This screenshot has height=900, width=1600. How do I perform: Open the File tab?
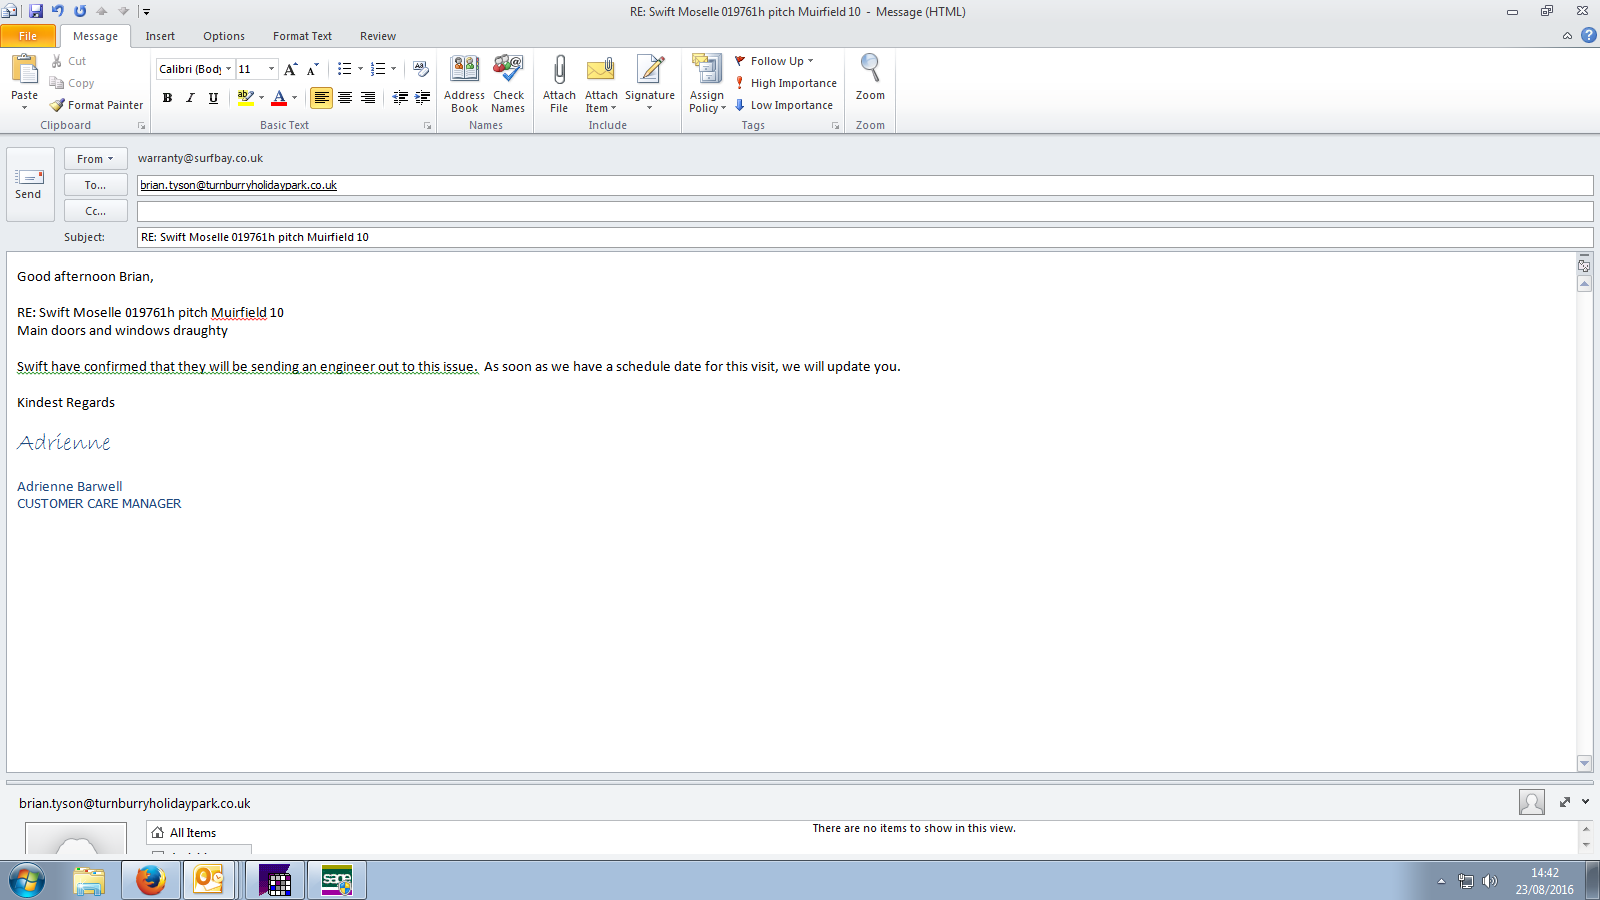[28, 36]
